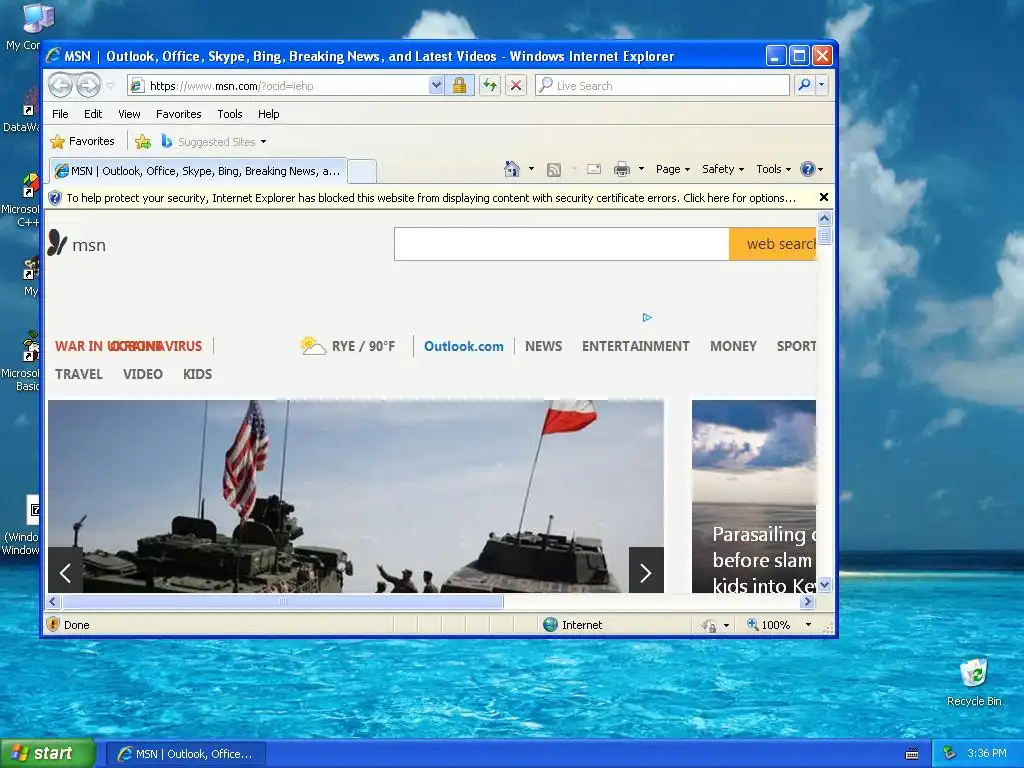Open the Edit menu

(x=93, y=114)
